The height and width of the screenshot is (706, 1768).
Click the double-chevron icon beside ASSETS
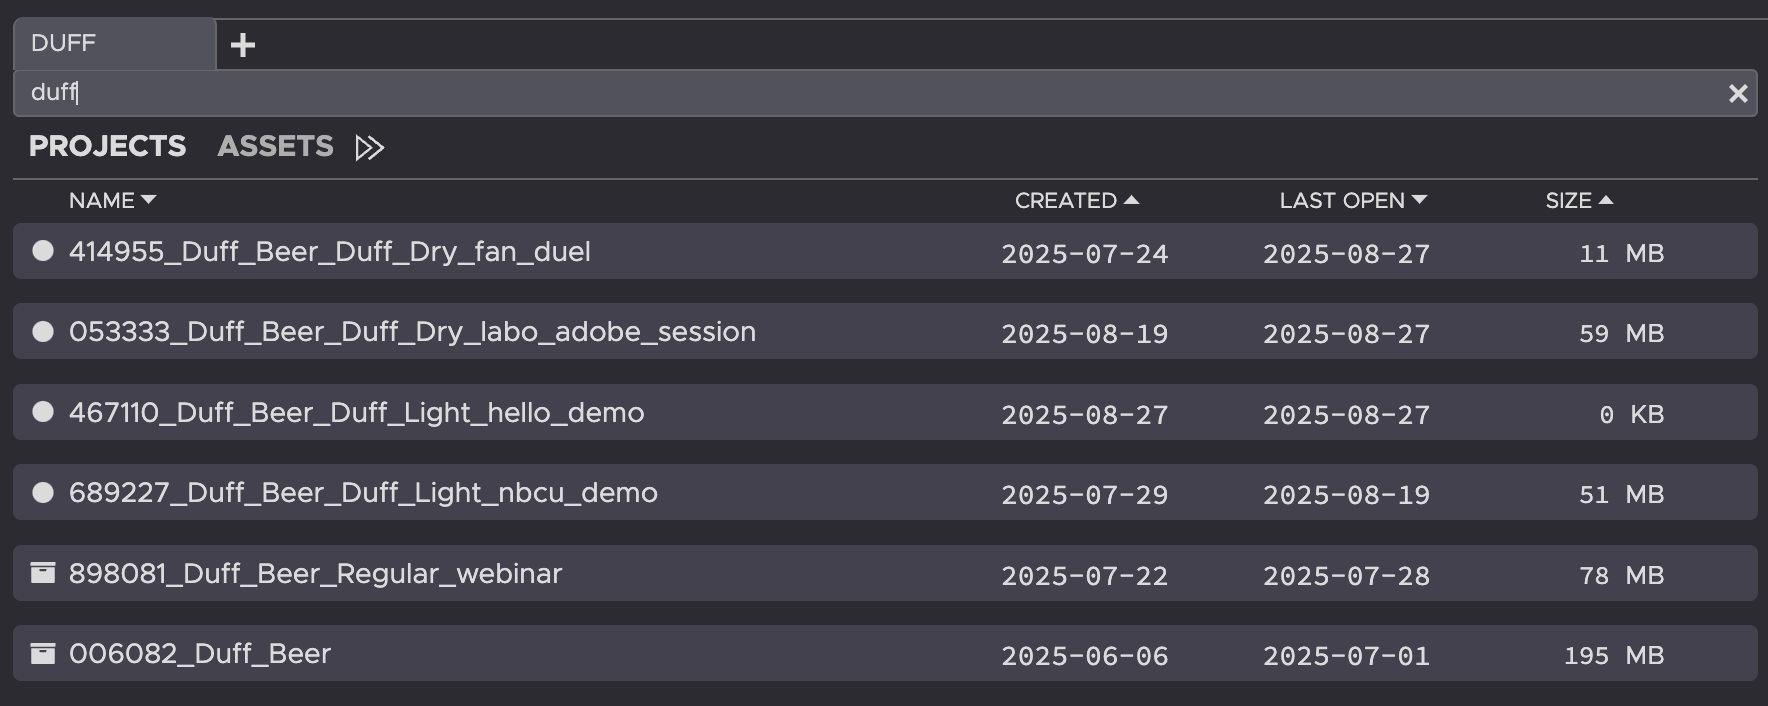tap(369, 148)
